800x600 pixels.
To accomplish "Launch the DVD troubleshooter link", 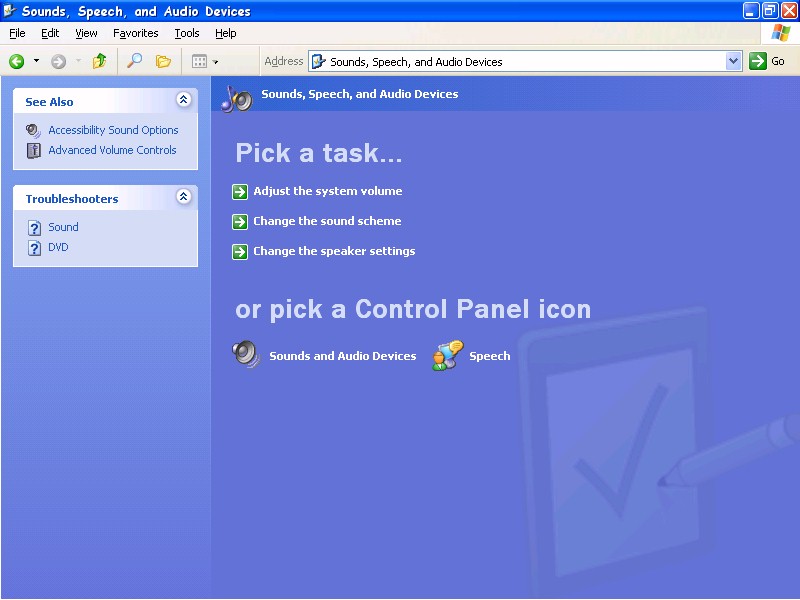I will 58,247.
